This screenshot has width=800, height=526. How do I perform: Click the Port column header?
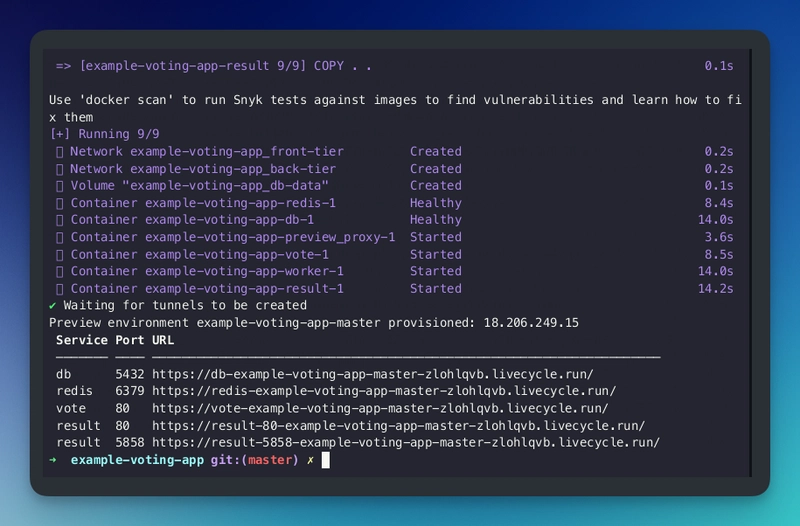pos(130,340)
